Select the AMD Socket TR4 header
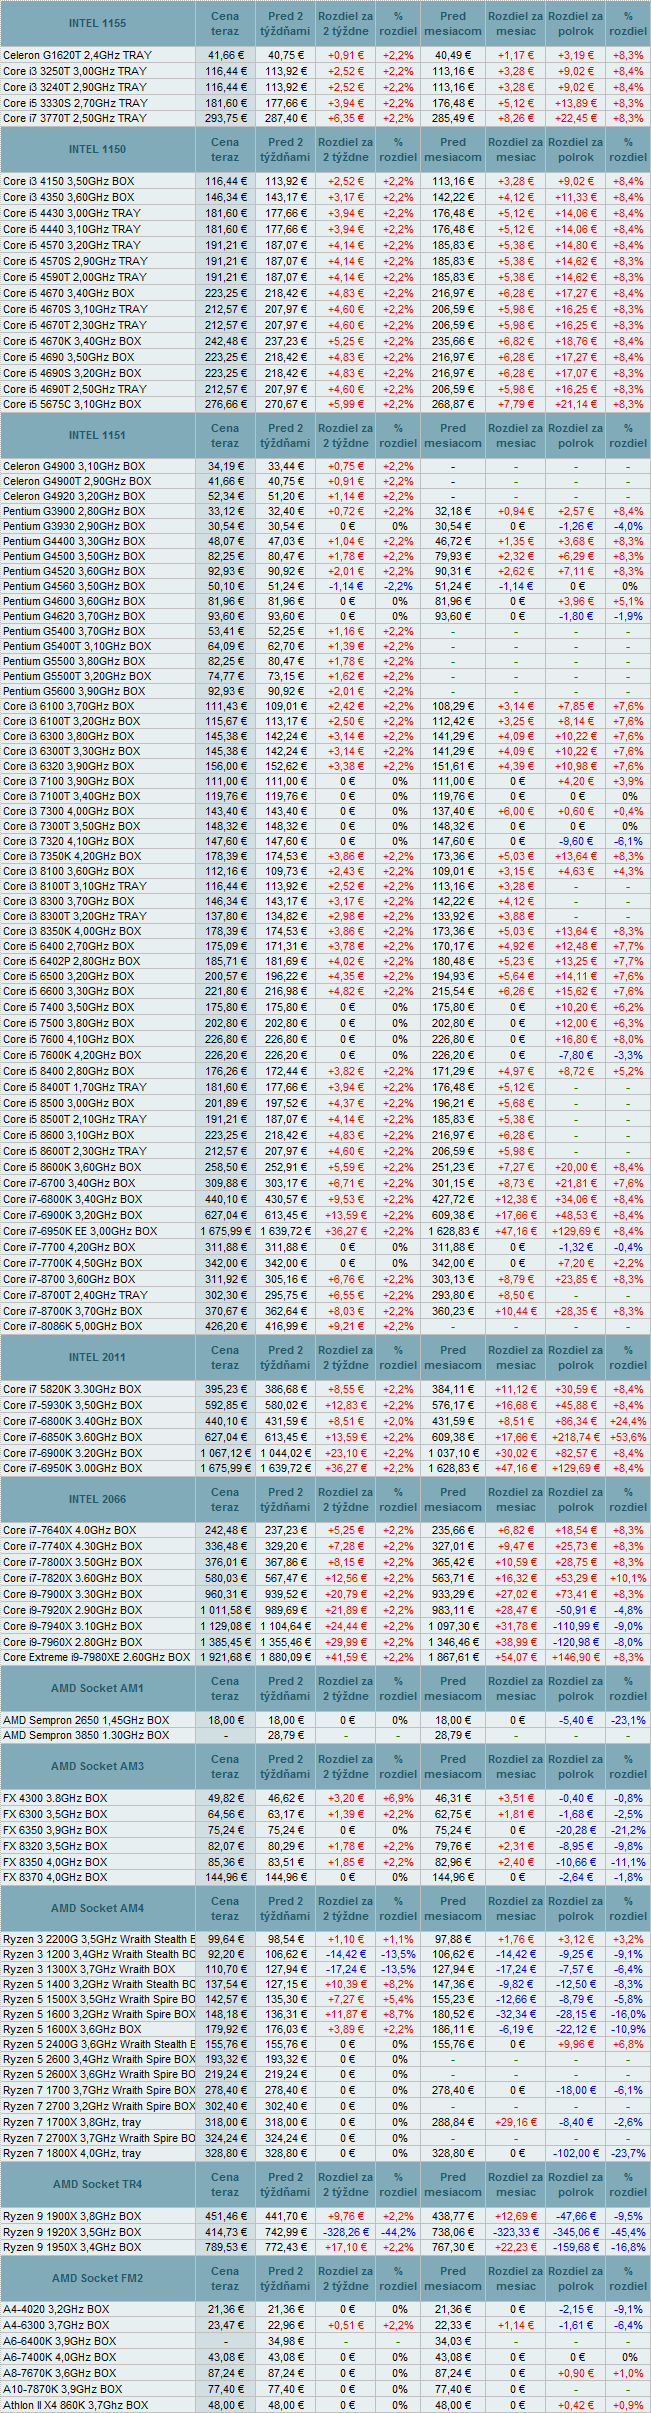This screenshot has height=2413, width=651. 97,2184
